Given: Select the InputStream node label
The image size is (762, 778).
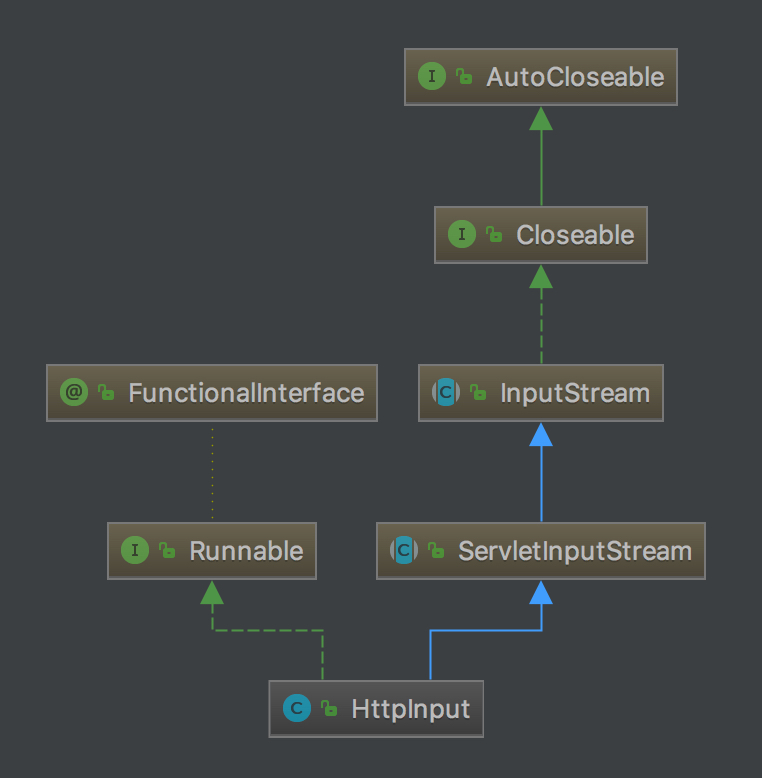Looking at the screenshot, I should coord(575,393).
